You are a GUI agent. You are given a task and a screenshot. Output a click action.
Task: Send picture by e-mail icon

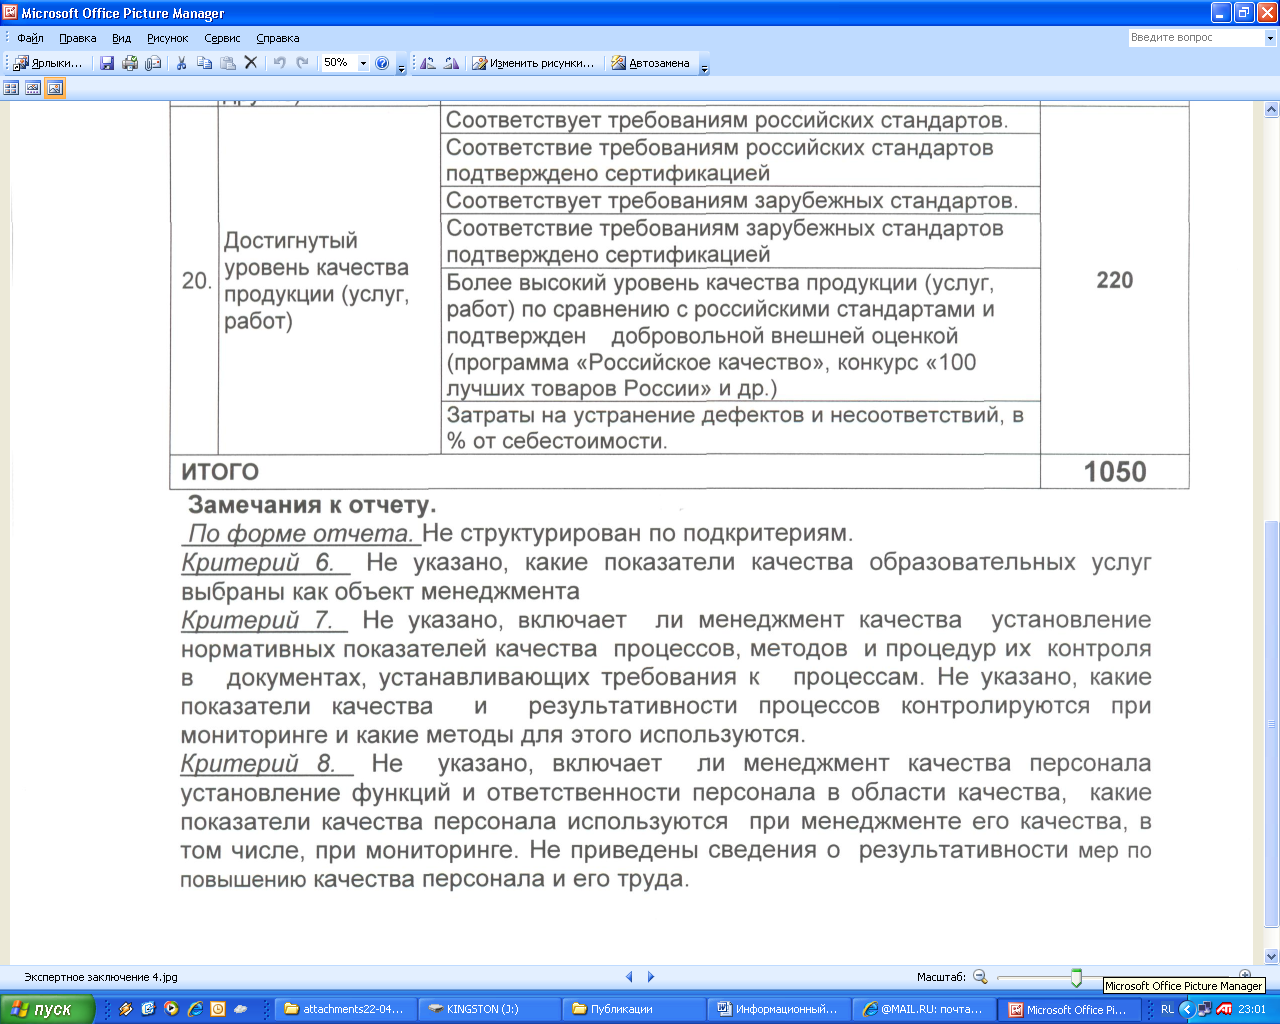click(x=153, y=63)
